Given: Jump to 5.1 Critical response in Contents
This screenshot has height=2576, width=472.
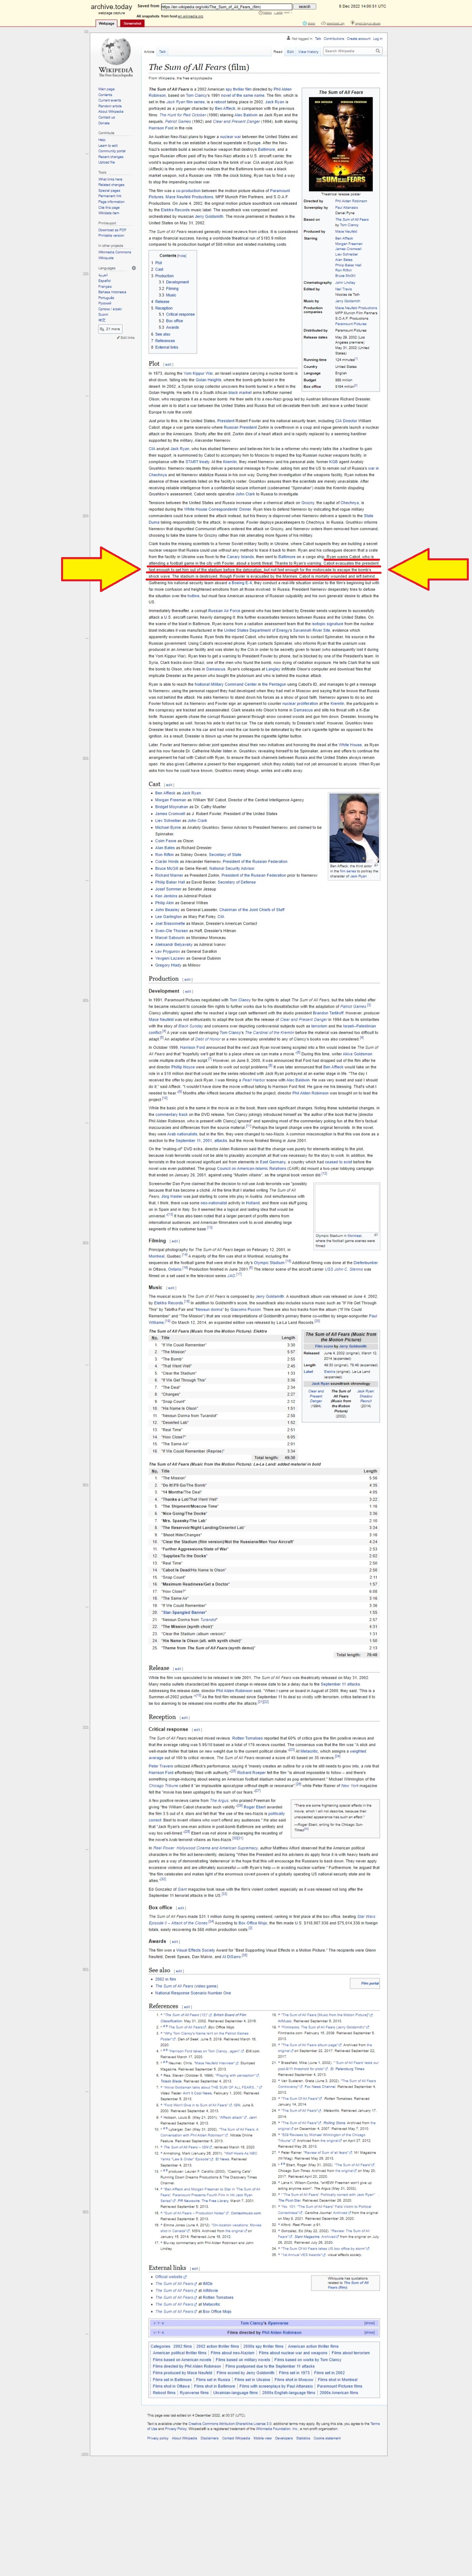Looking at the screenshot, I should 177,314.
